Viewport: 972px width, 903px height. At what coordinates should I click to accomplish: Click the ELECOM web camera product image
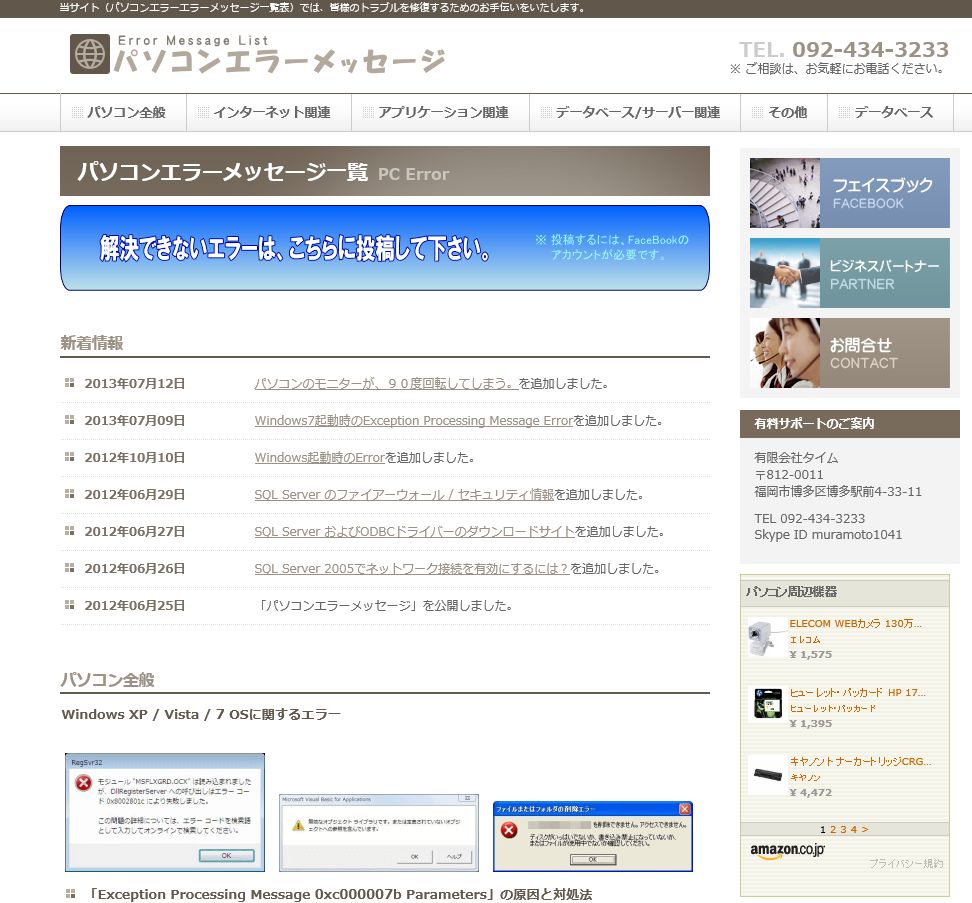click(x=765, y=638)
